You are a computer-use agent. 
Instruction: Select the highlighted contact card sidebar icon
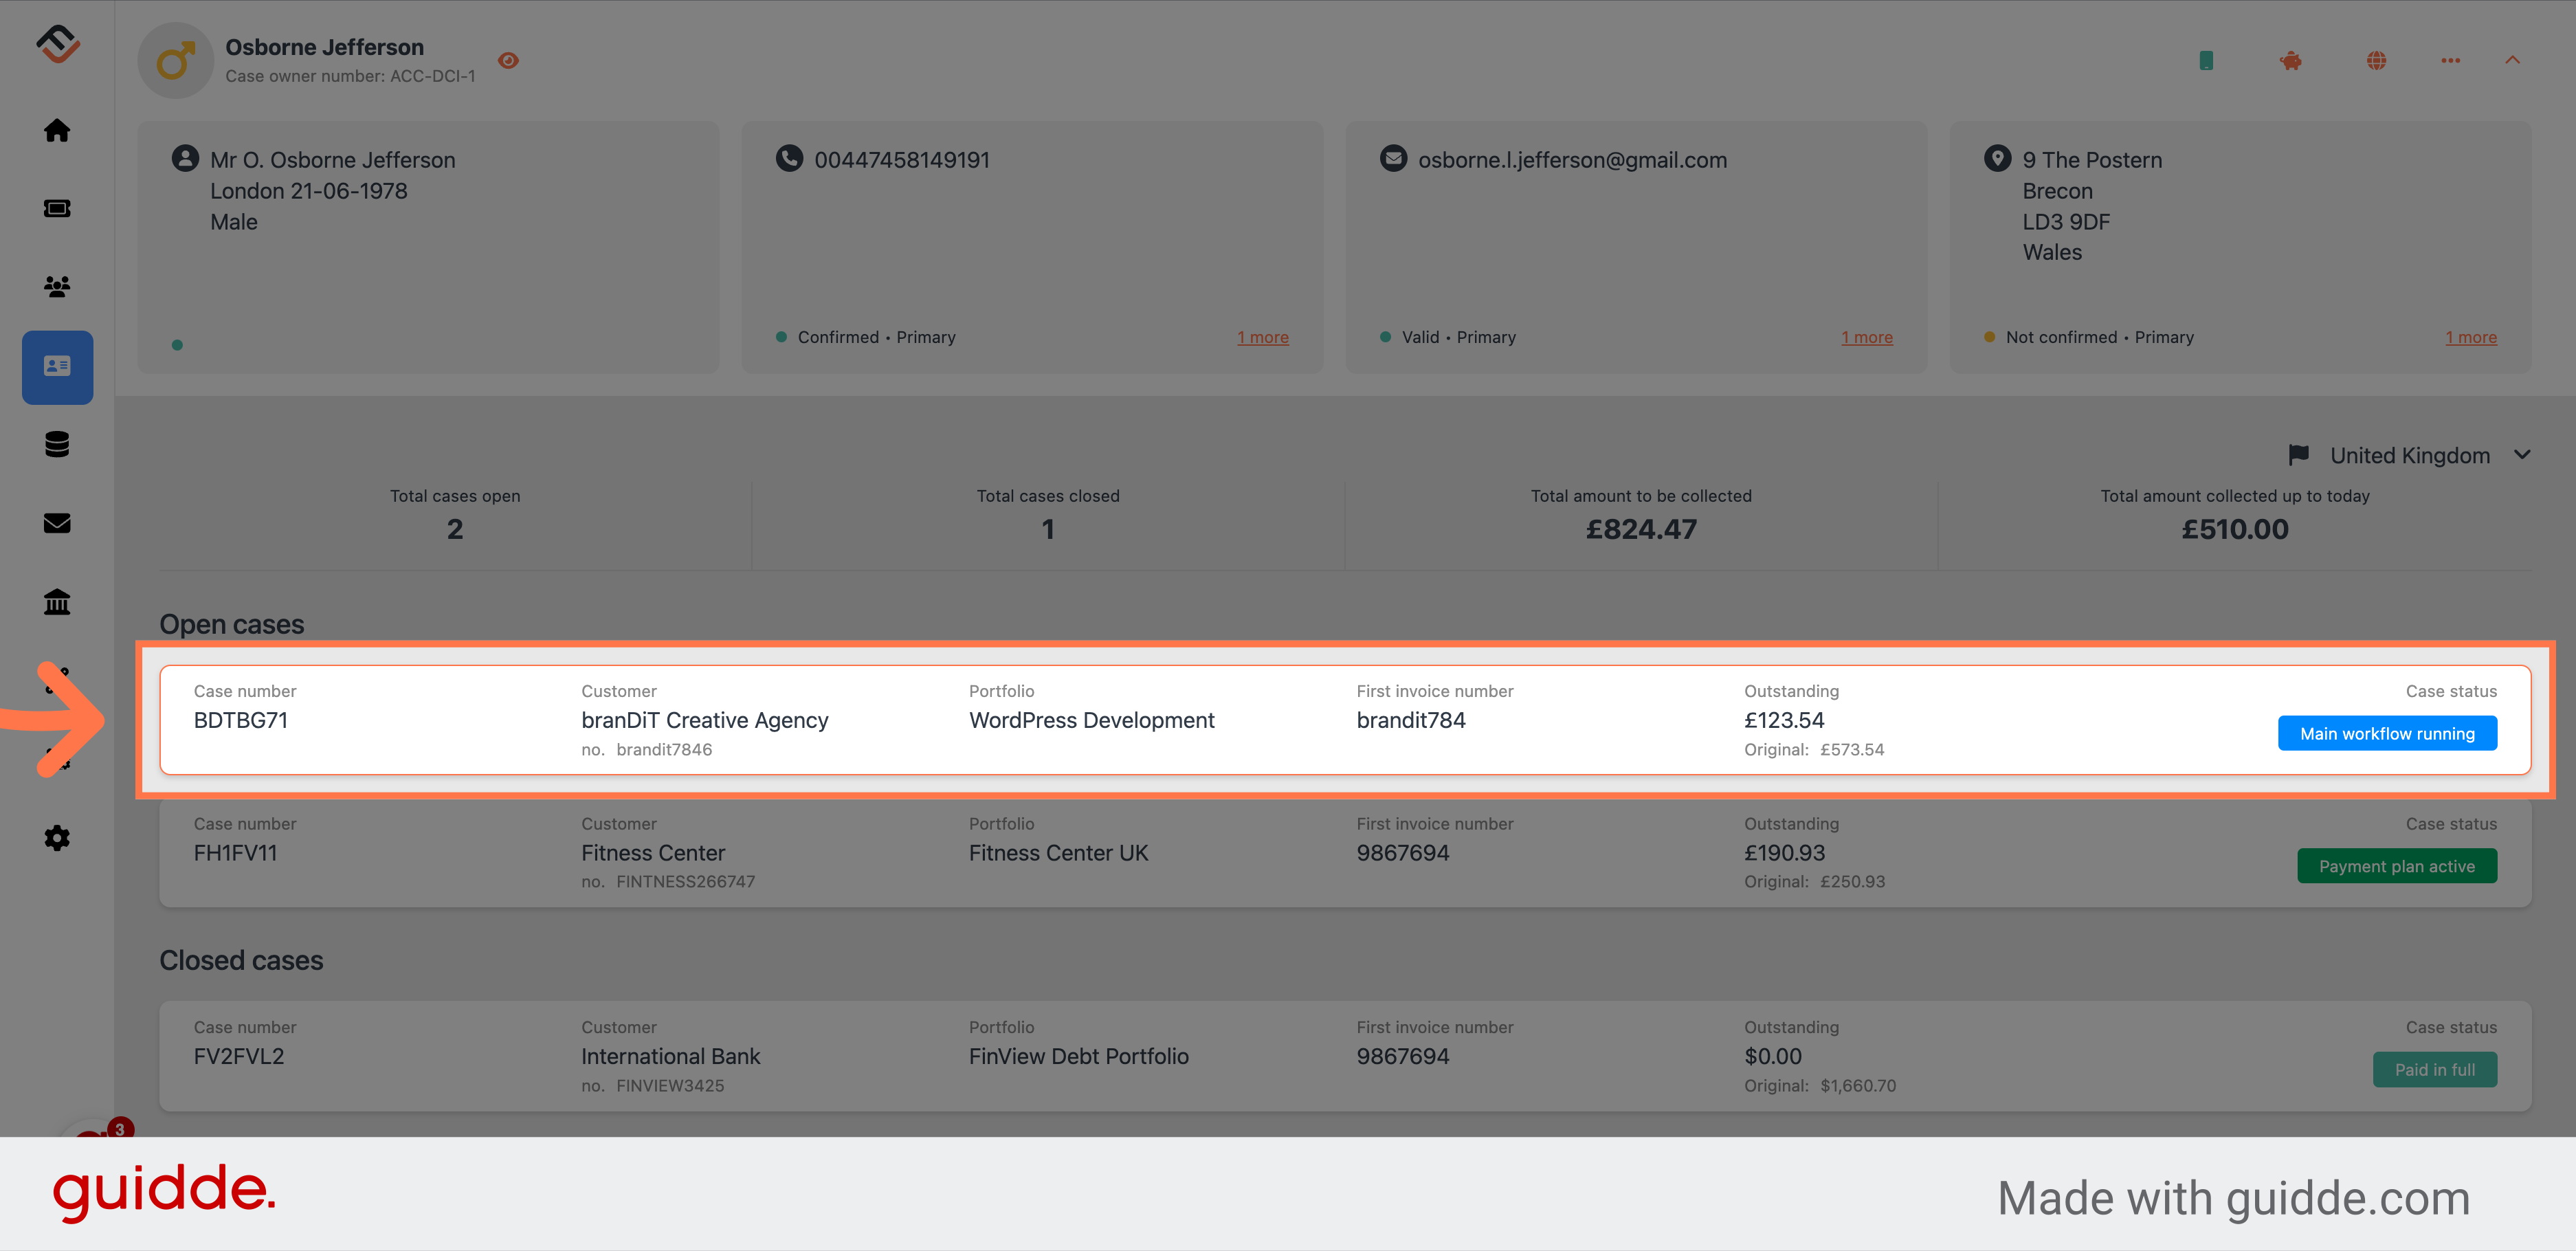[57, 367]
